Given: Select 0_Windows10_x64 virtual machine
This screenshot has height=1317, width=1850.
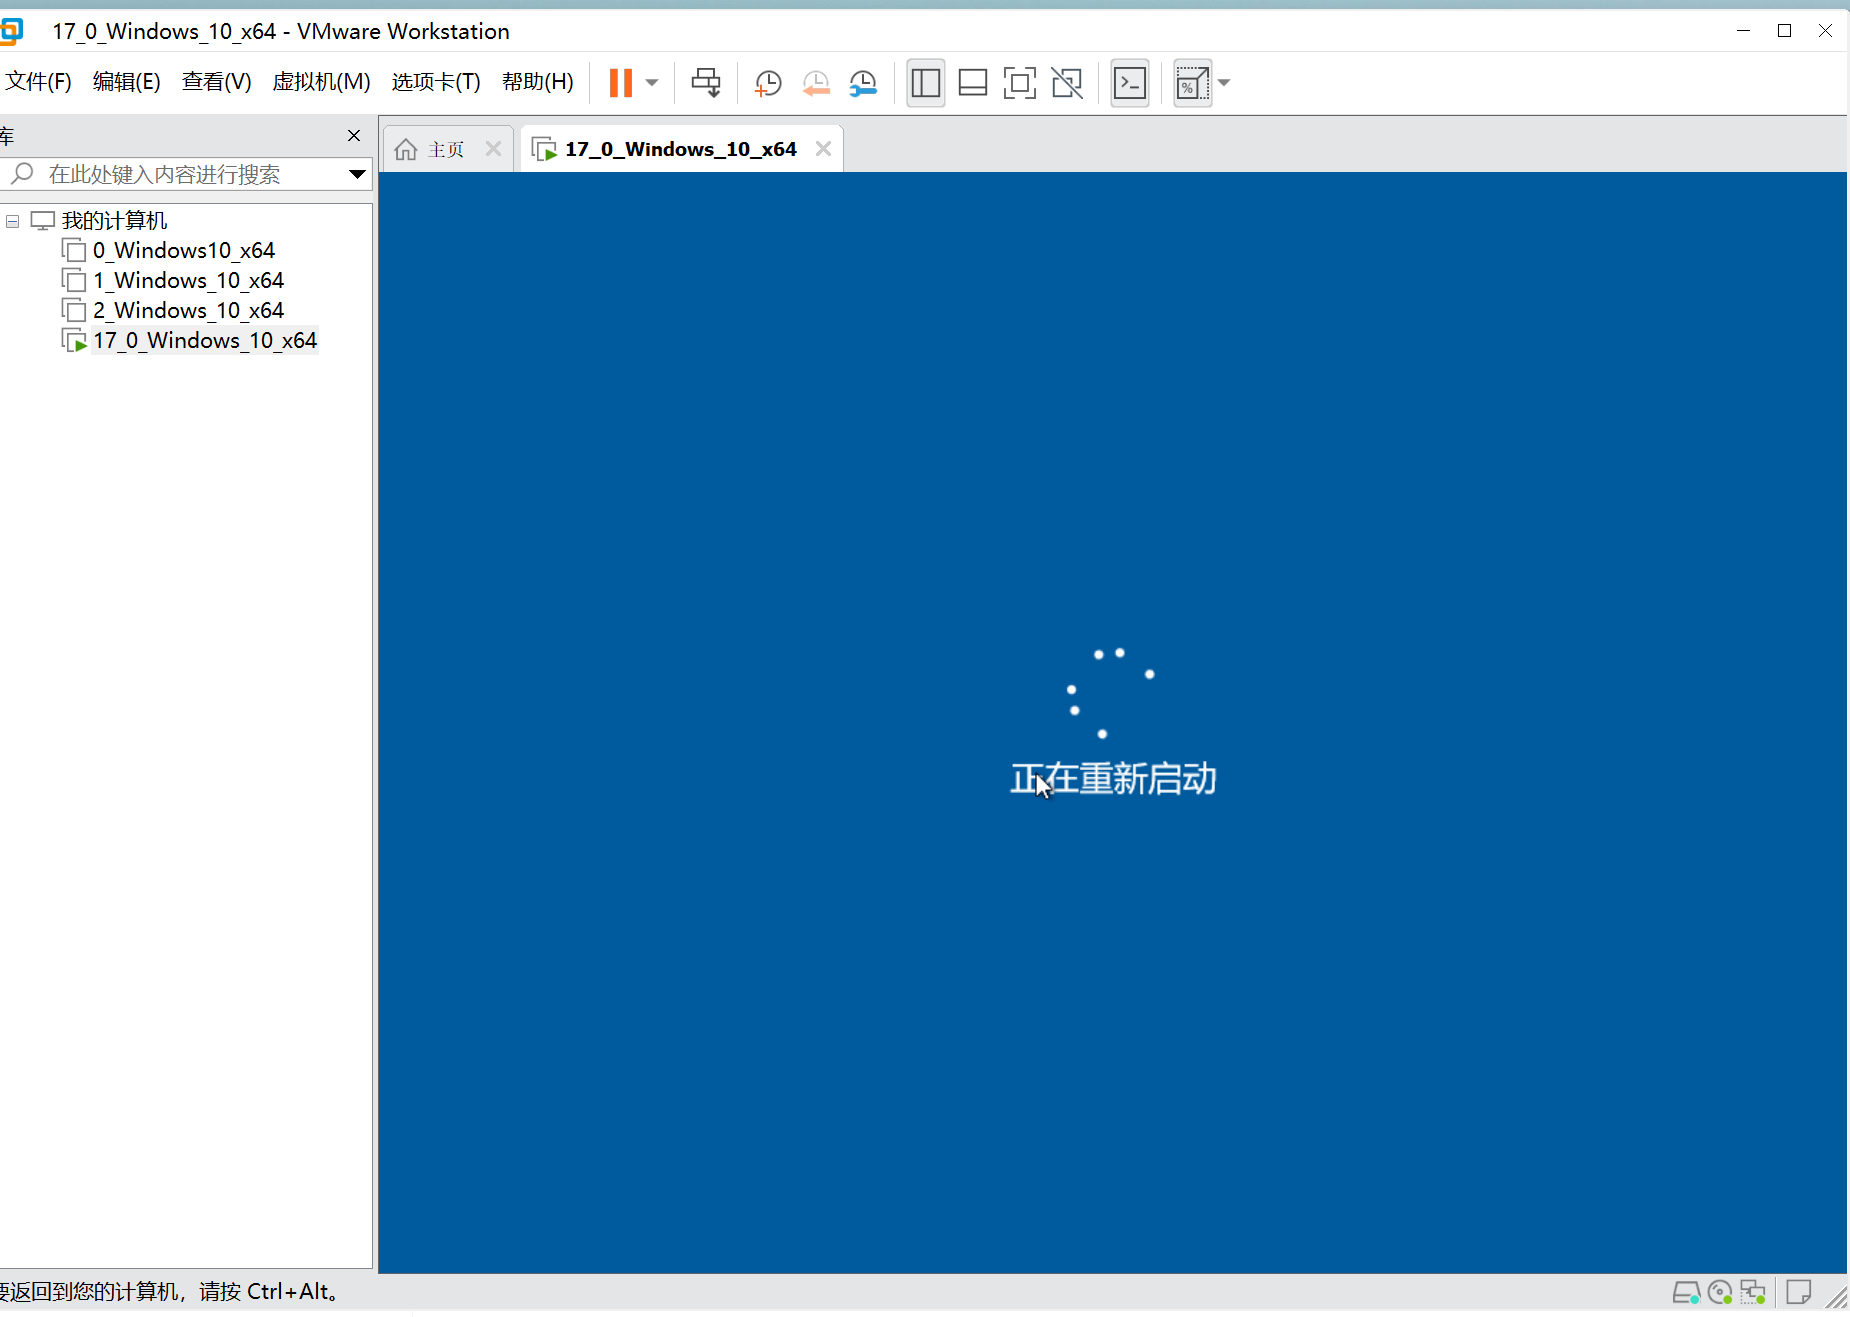Looking at the screenshot, I should click(x=184, y=250).
